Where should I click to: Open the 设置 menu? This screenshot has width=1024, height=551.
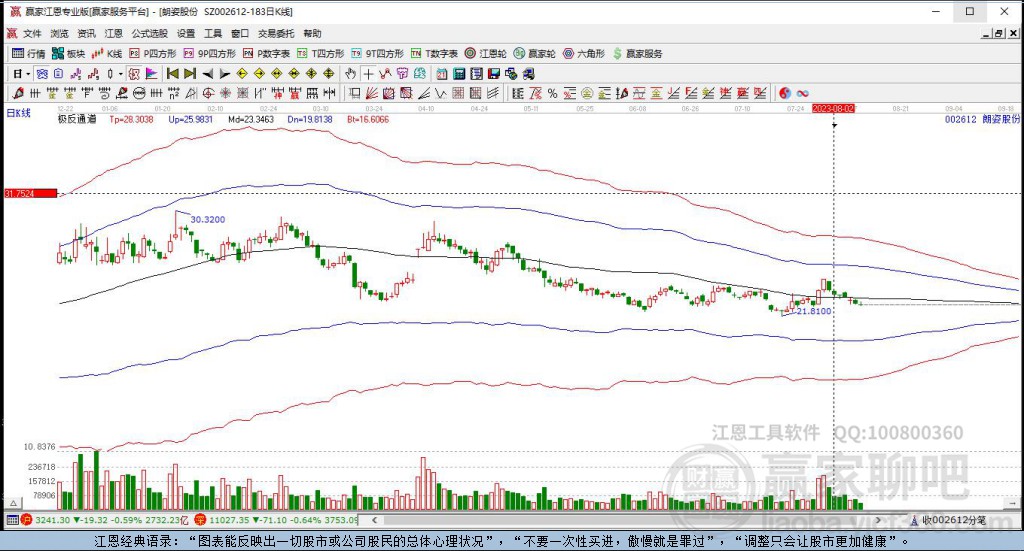click(x=186, y=33)
